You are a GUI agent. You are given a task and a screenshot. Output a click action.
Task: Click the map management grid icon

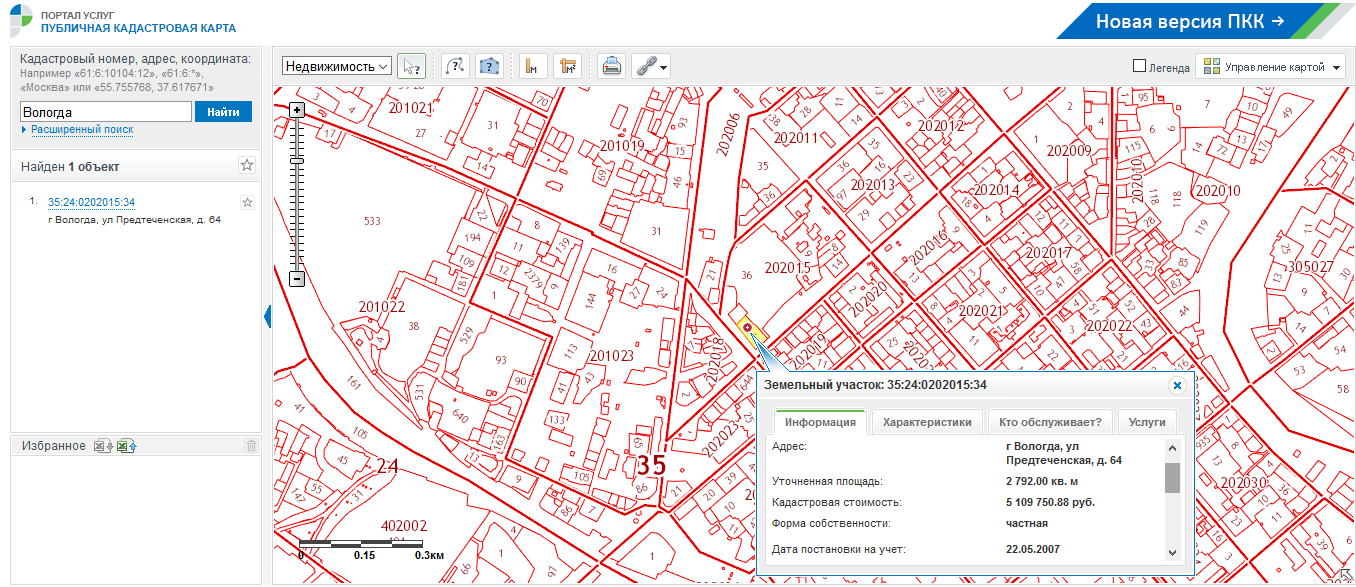pos(1212,67)
